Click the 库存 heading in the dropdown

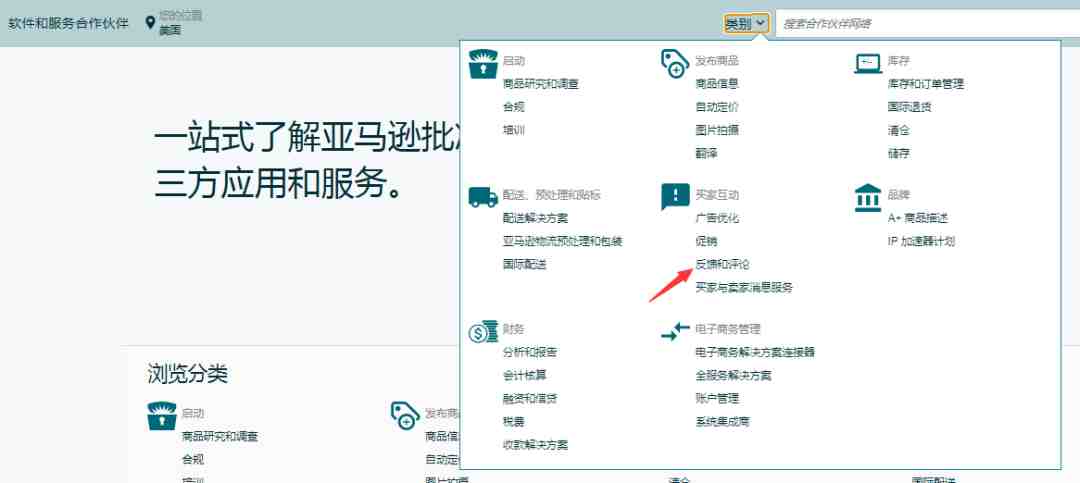tap(899, 61)
